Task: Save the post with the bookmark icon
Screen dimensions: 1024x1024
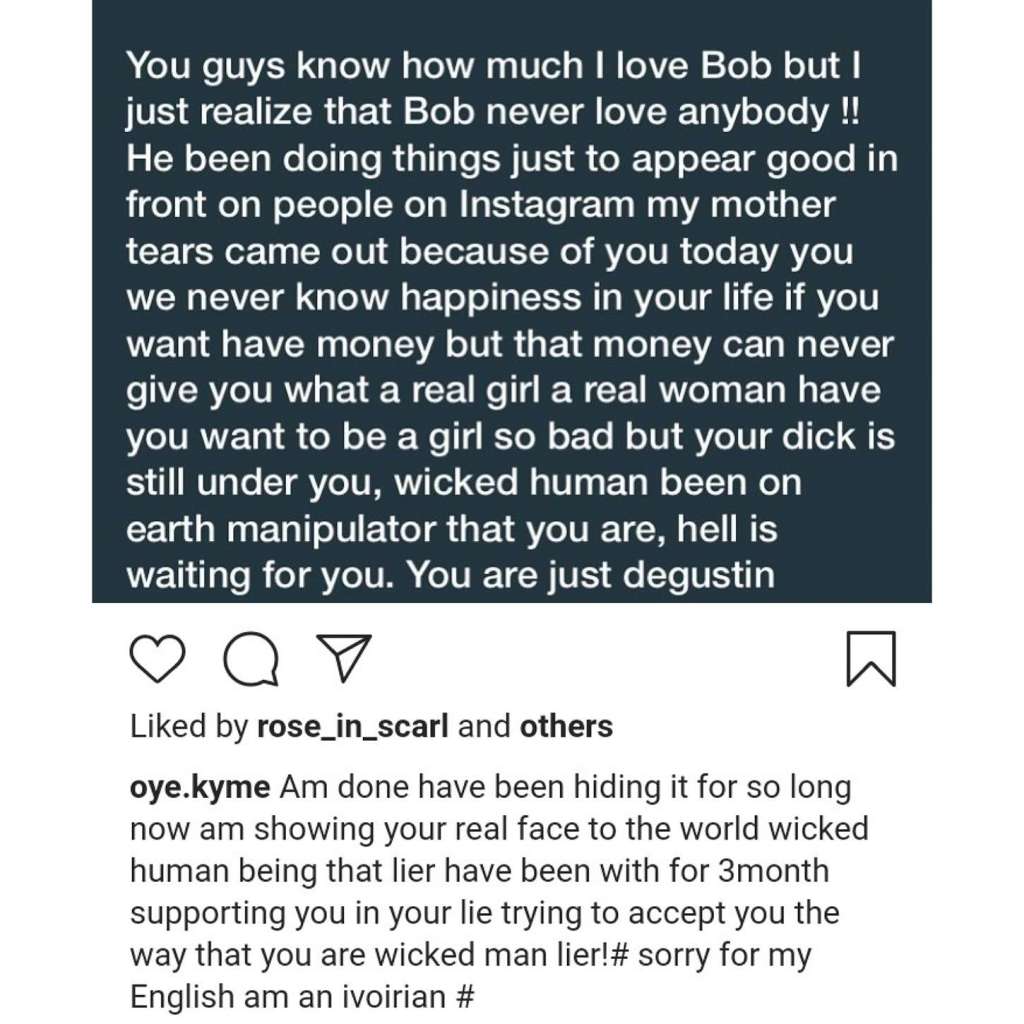Action: 870,660
